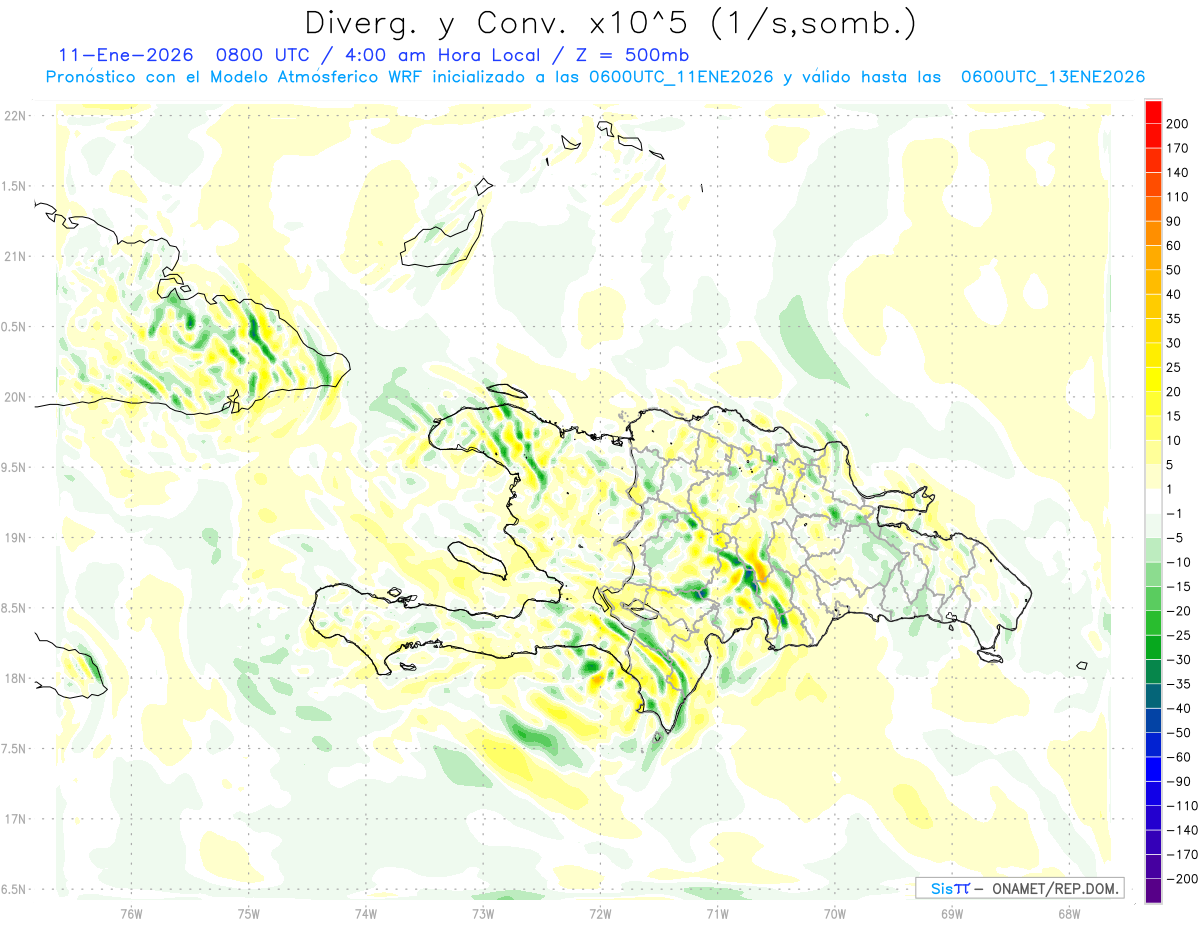Click the color bar value -60

tap(1177, 757)
